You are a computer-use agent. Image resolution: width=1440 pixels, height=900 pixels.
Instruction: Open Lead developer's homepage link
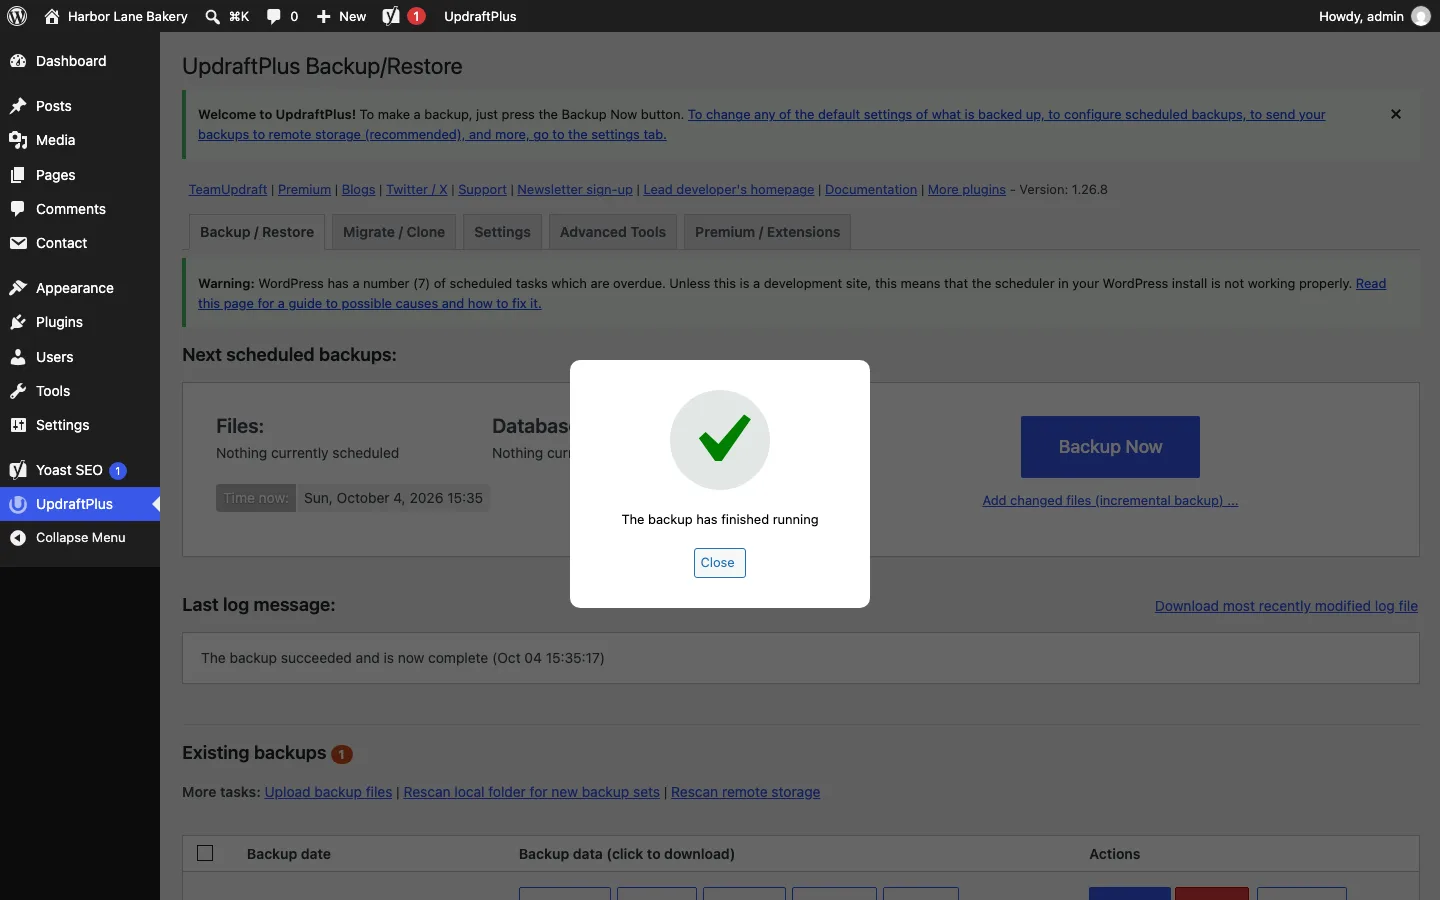coord(729,190)
